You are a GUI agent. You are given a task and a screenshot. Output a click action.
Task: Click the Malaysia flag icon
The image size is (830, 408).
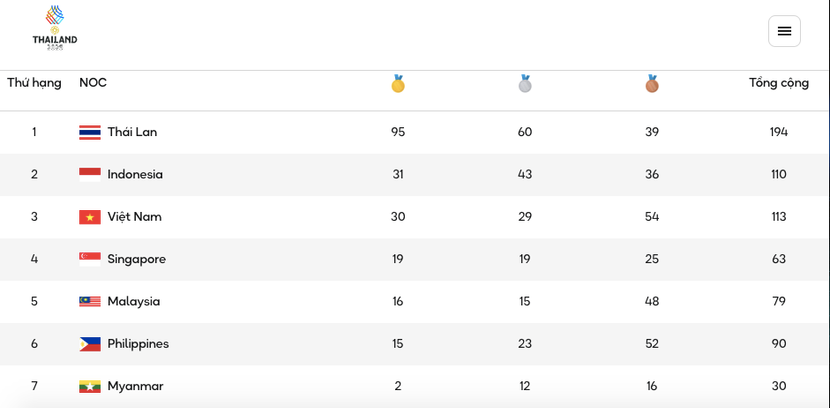click(x=90, y=301)
